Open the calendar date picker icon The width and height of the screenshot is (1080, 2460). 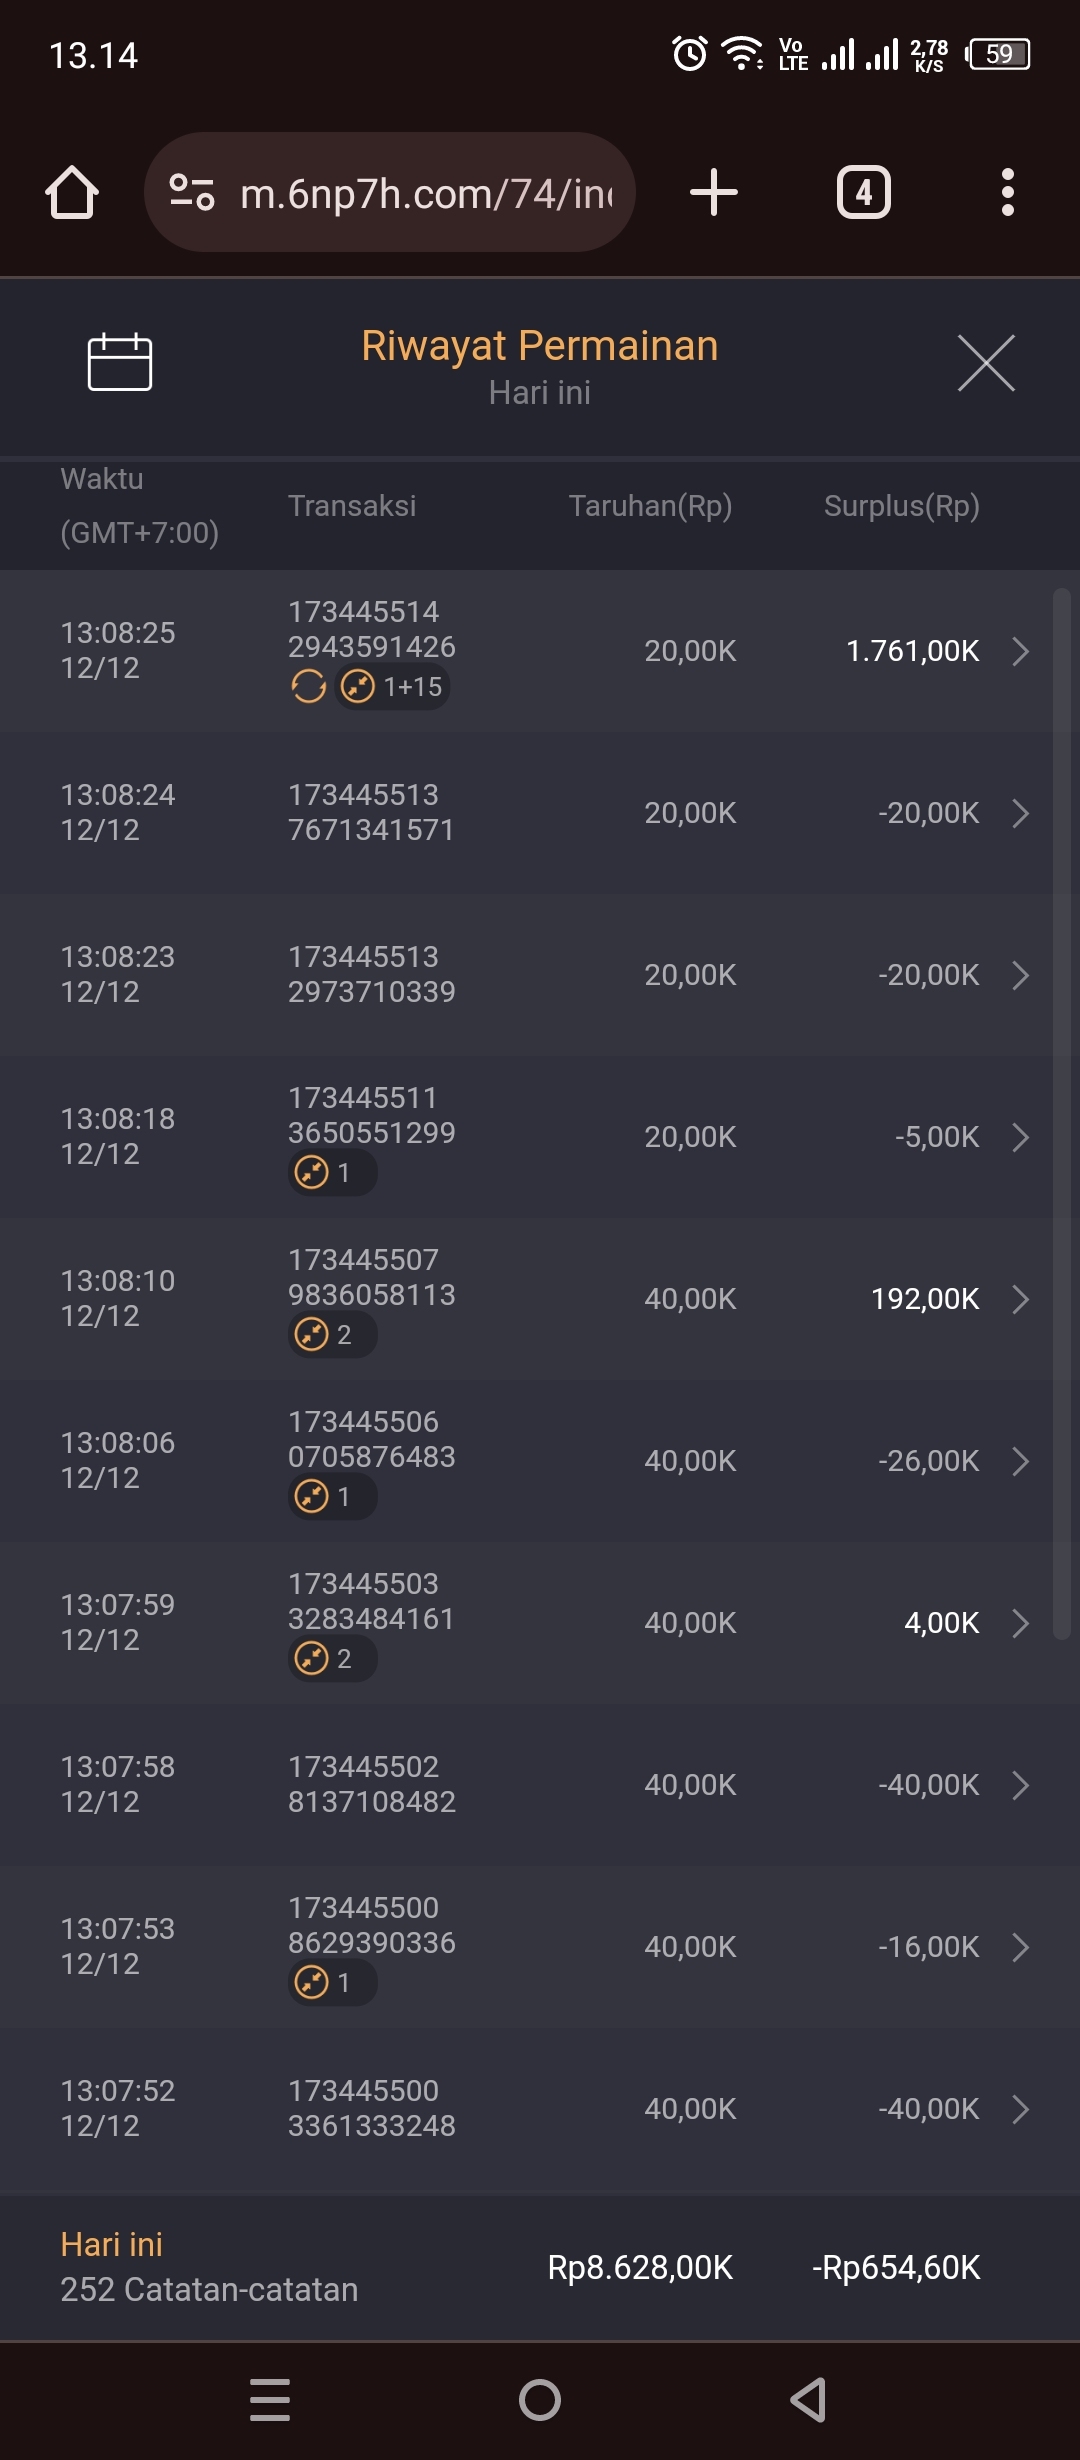(x=119, y=361)
